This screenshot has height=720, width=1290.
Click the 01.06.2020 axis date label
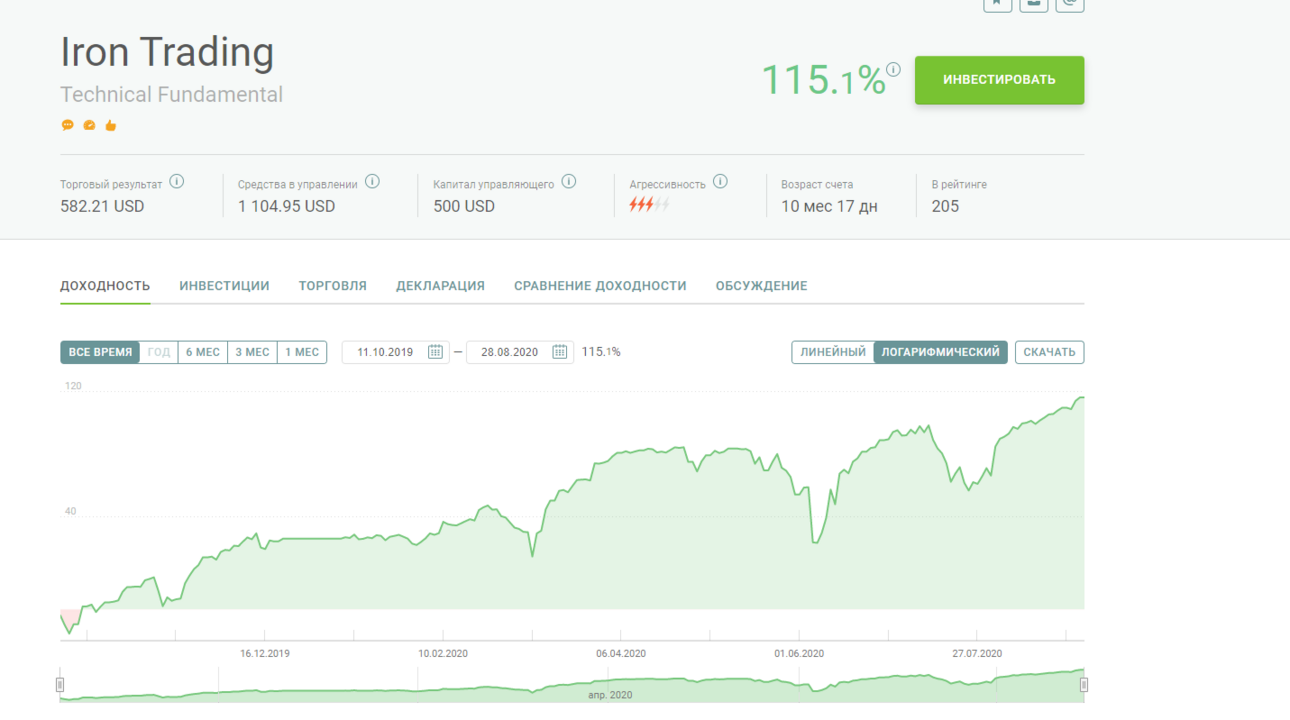(x=799, y=653)
